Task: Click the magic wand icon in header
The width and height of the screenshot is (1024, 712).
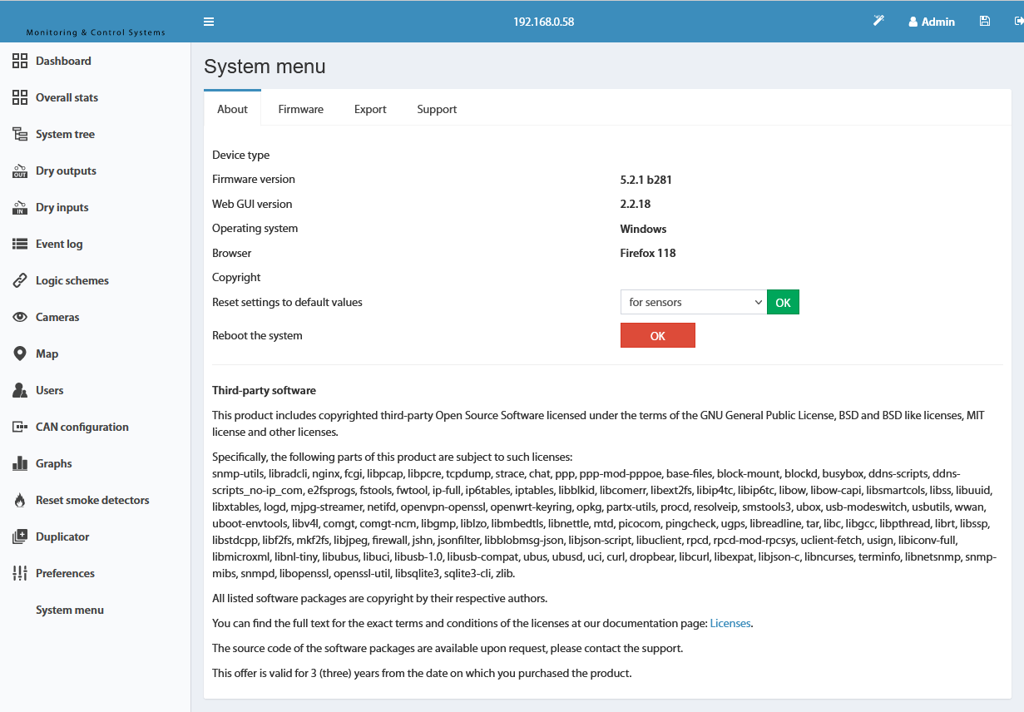Action: coord(878,21)
